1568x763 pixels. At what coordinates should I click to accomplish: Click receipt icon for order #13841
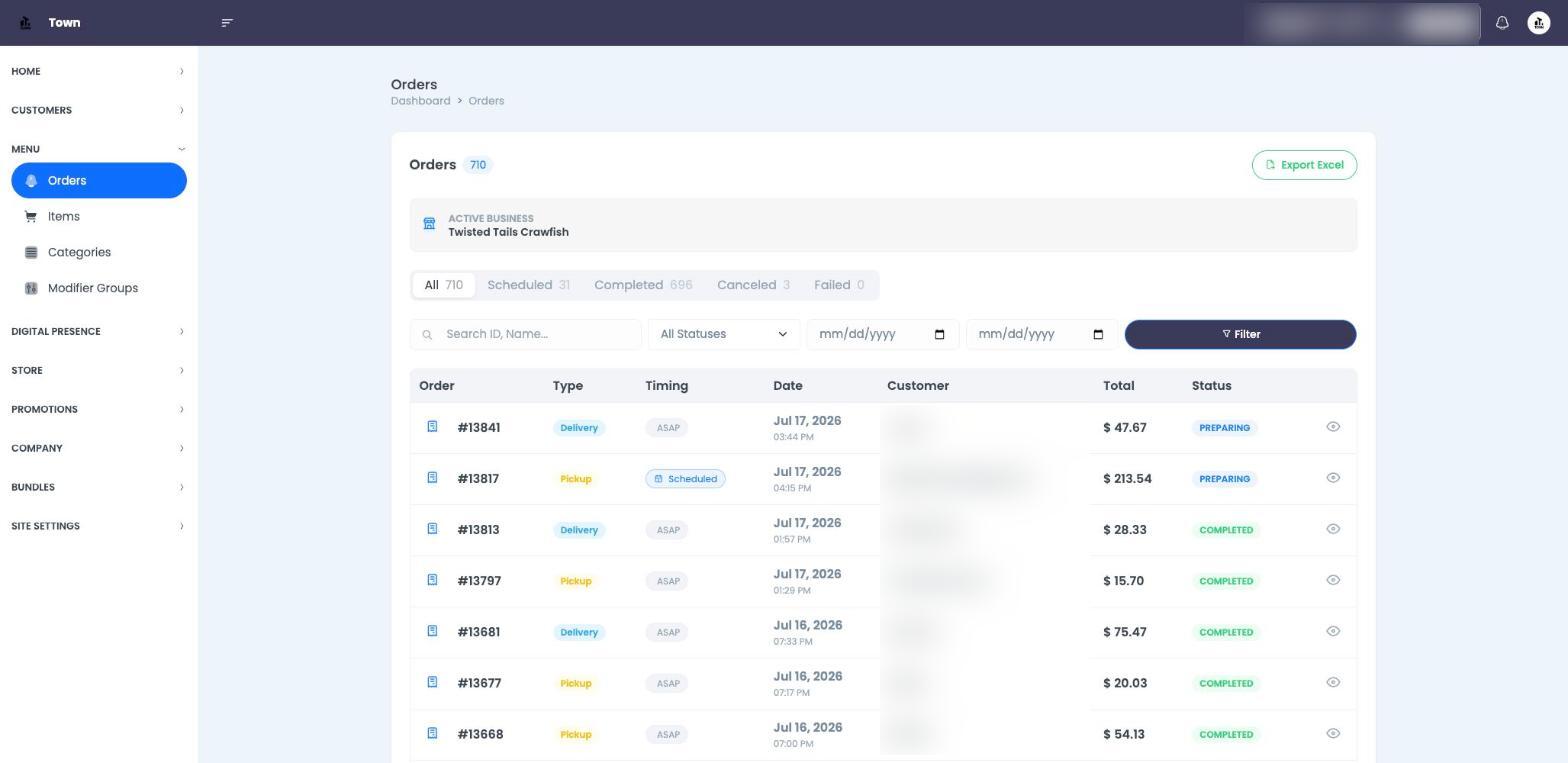point(432,427)
